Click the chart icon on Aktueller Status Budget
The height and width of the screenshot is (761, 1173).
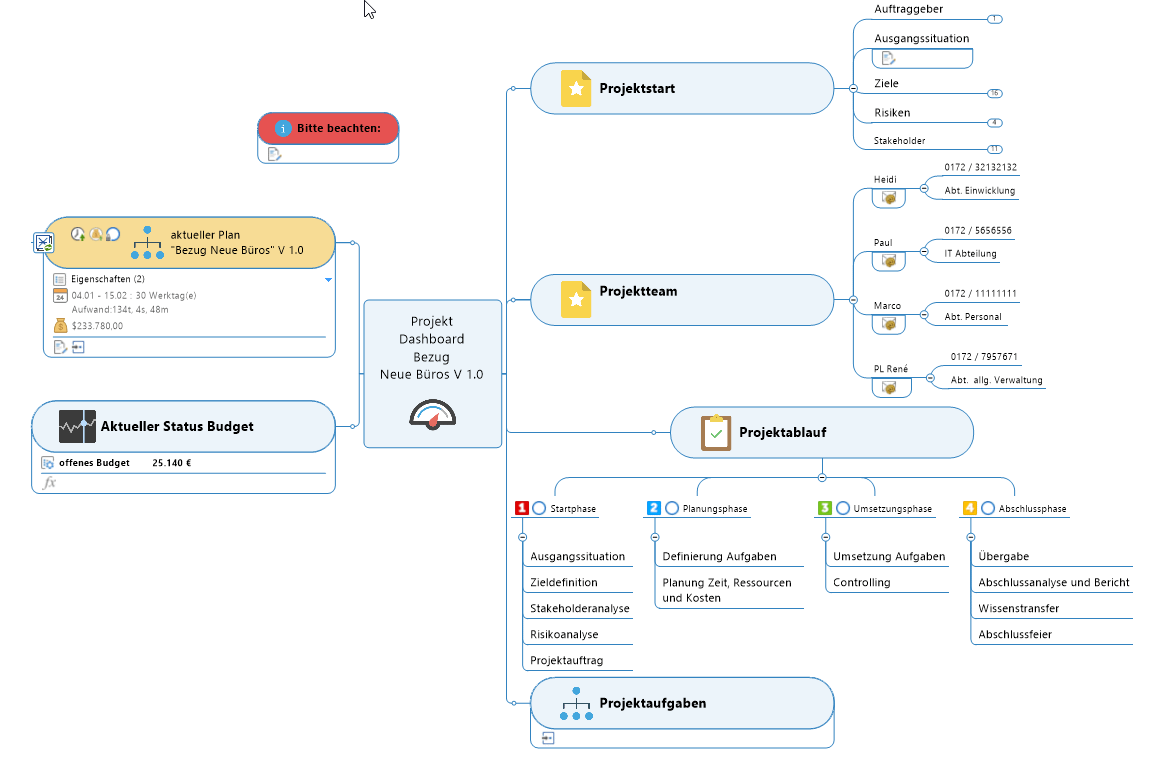click(77, 427)
